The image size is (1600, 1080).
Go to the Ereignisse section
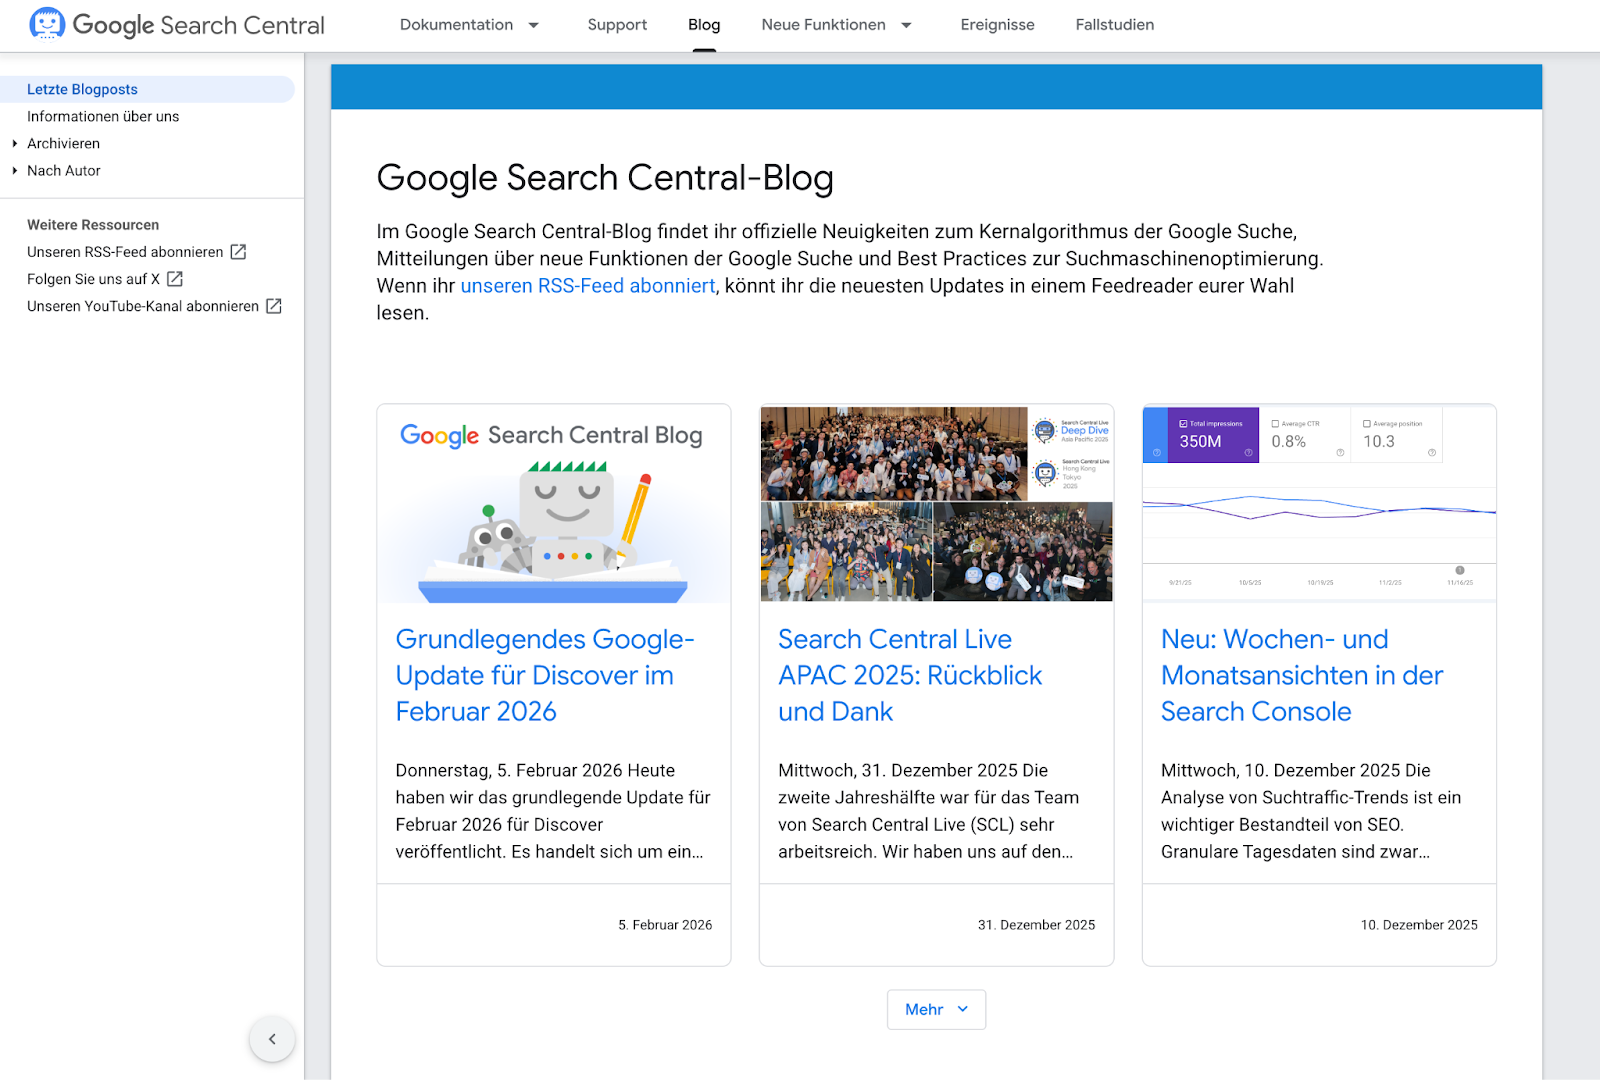tap(997, 25)
